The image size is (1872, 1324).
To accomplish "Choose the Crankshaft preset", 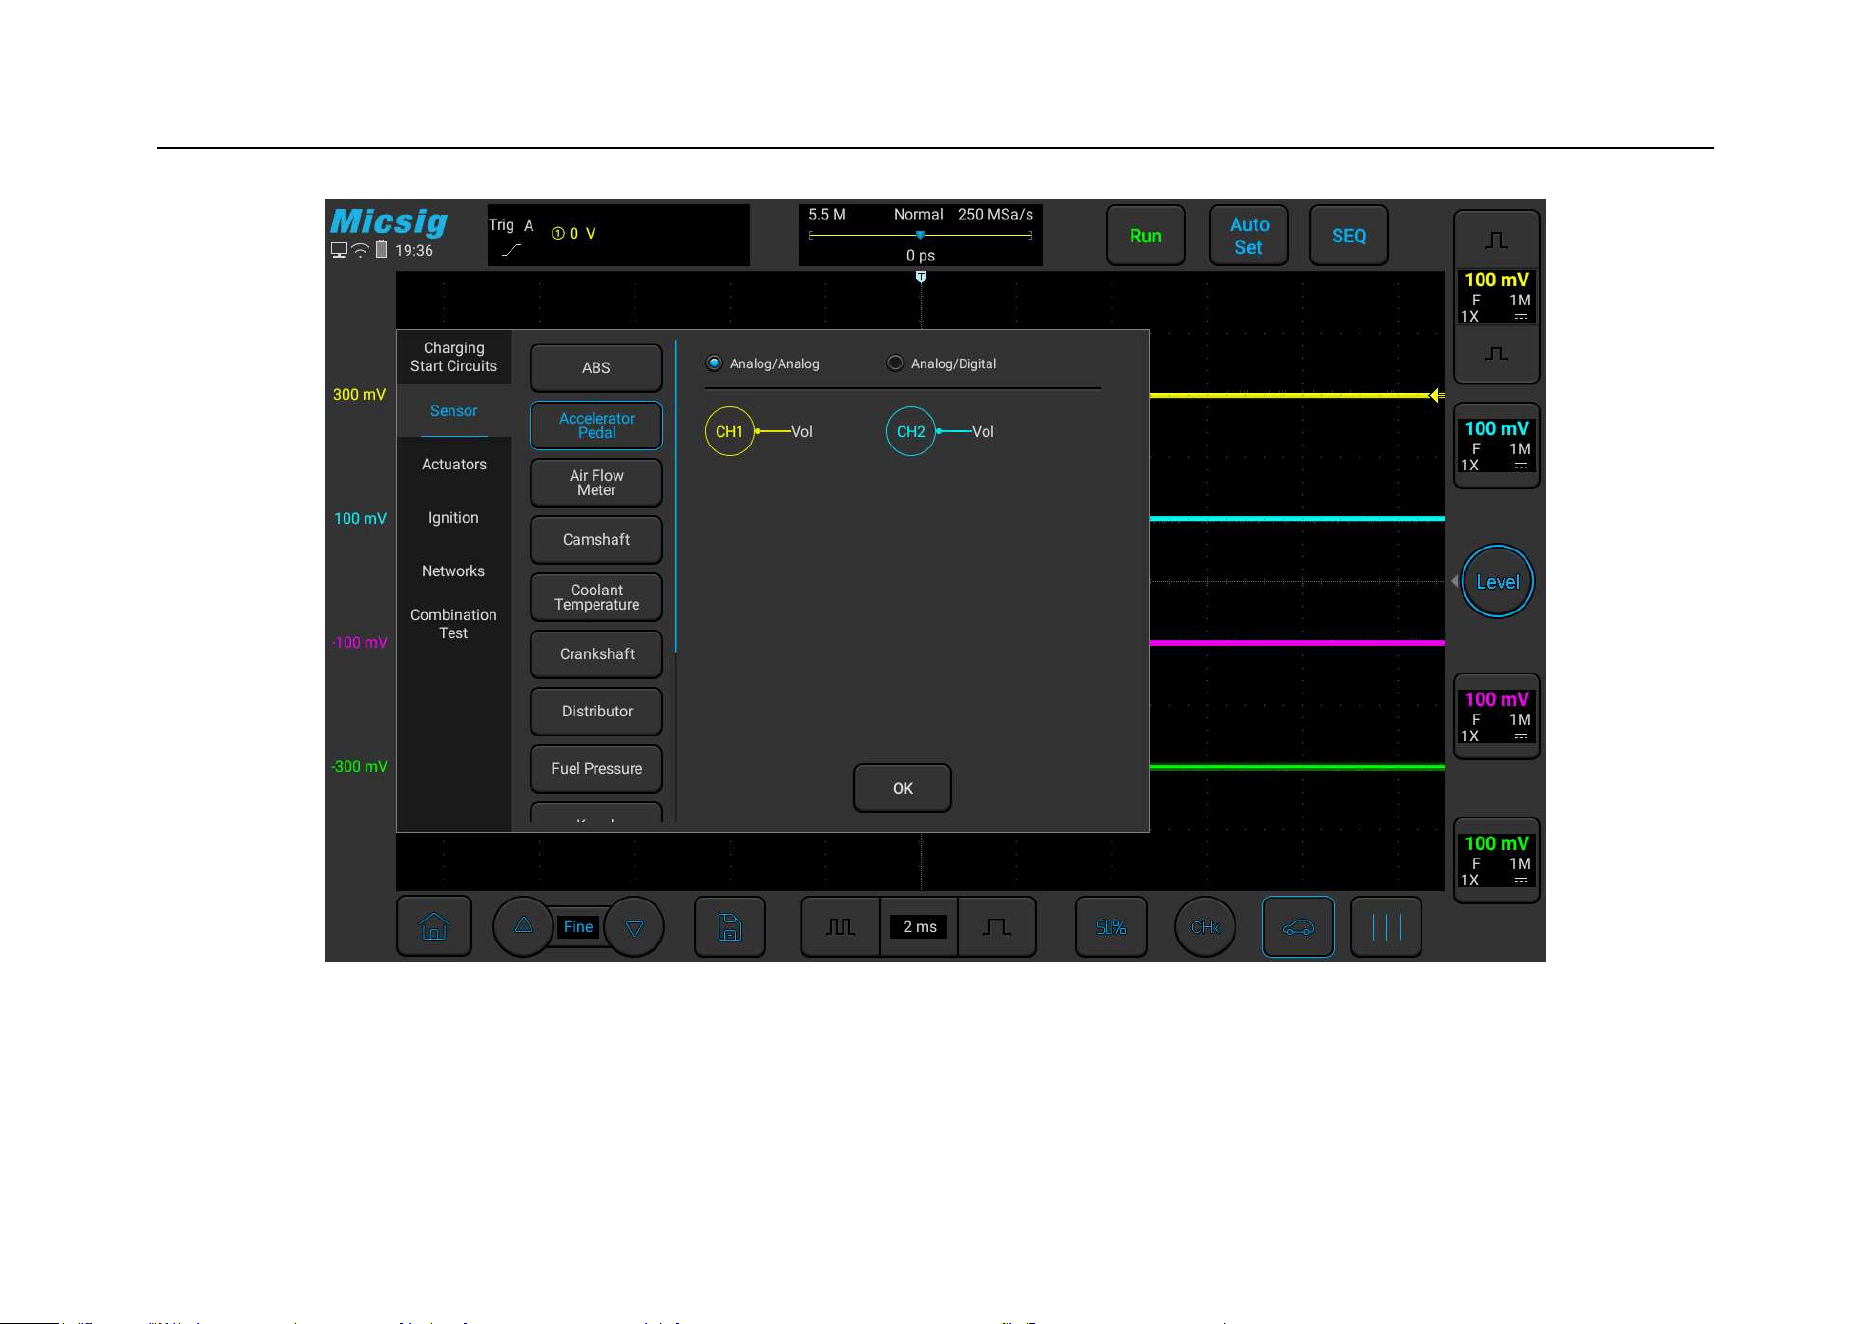I will click(596, 654).
